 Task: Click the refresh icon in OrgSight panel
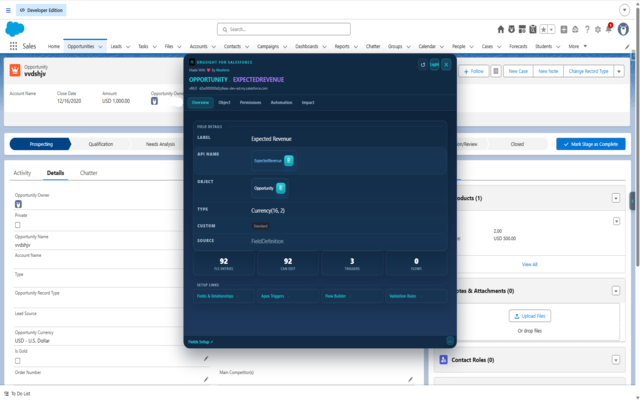[423, 64]
